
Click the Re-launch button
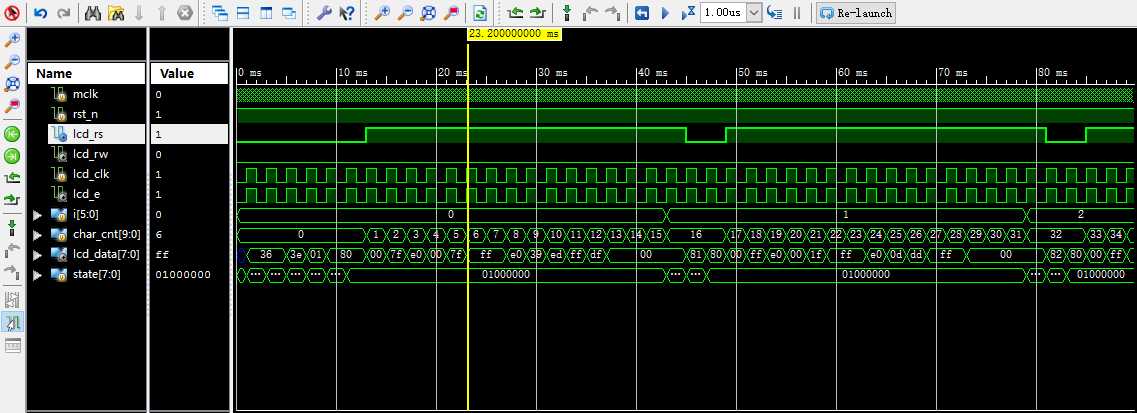[x=856, y=12]
